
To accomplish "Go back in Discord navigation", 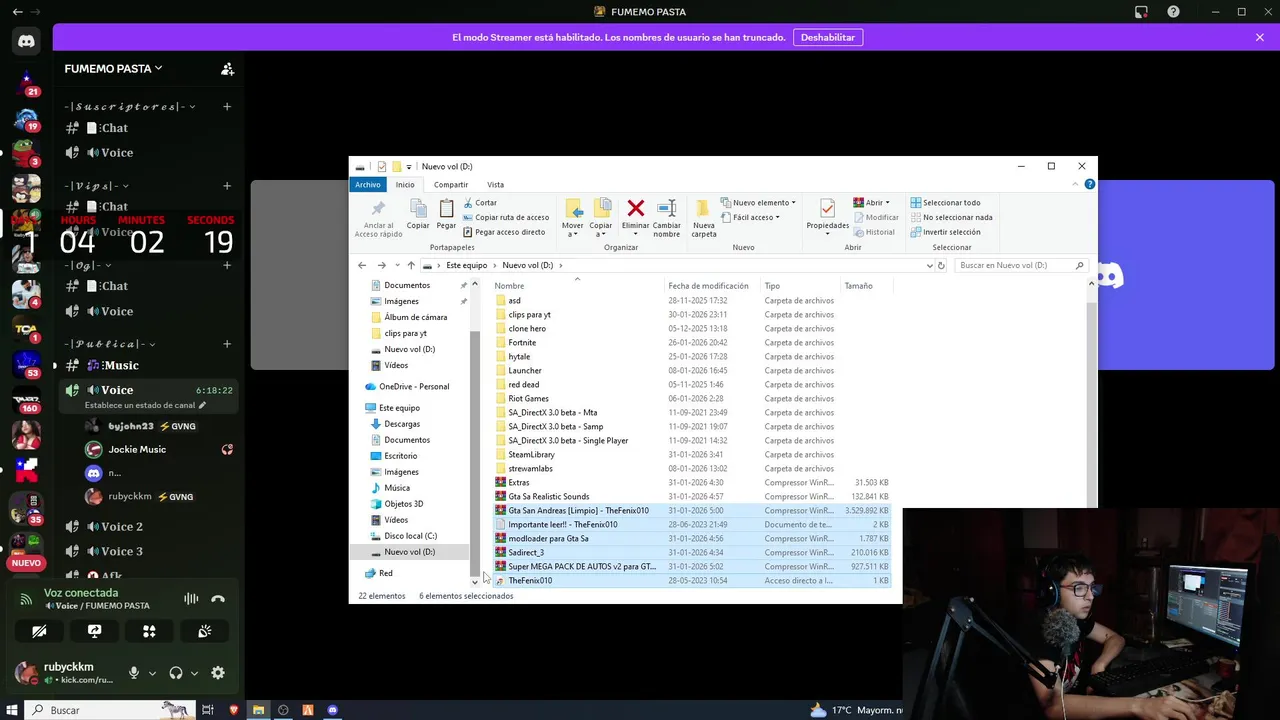I will [17, 12].
